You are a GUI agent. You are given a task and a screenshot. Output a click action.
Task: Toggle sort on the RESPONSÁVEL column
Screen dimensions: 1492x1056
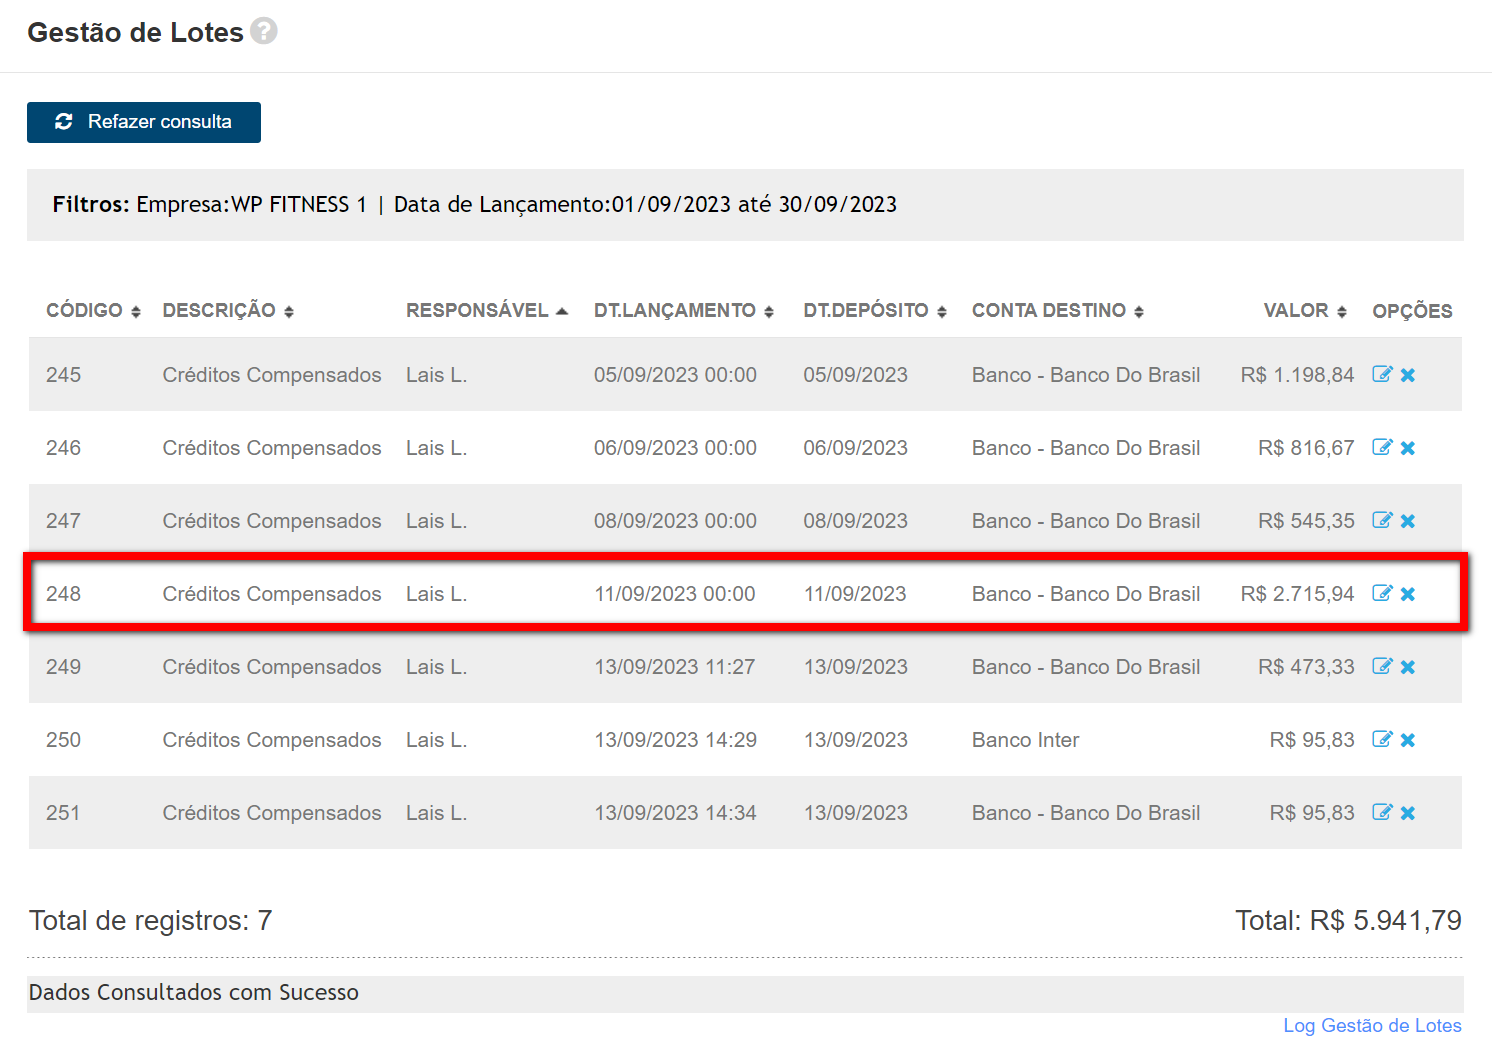pyautogui.click(x=486, y=311)
